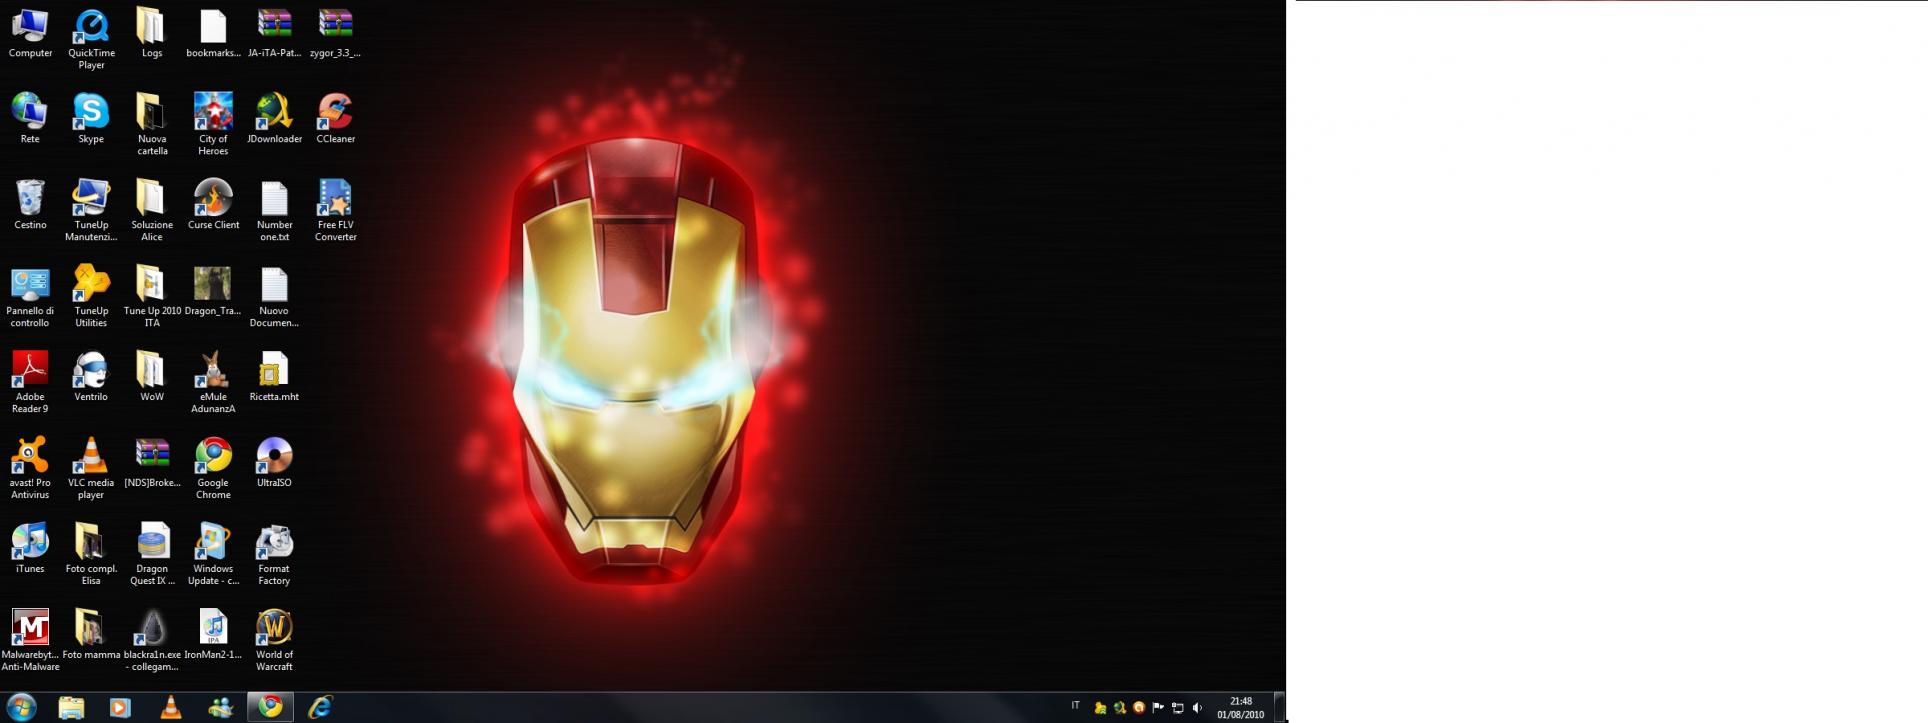Select the [NDS]Broke archive icon

point(152,464)
